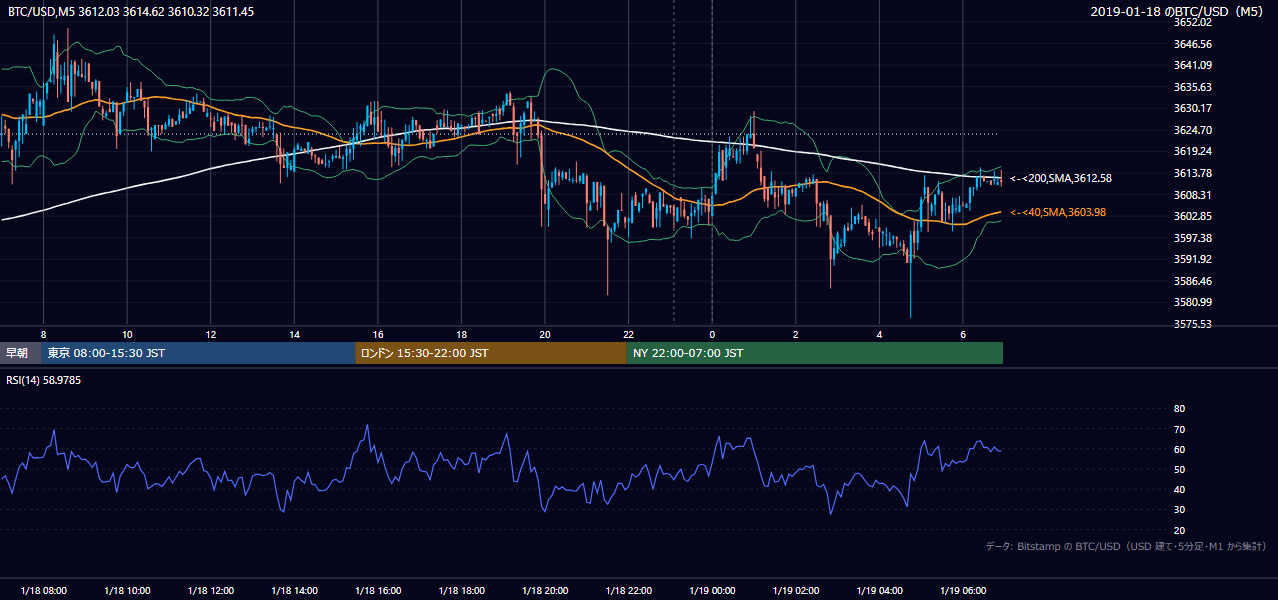Image resolution: width=1278 pixels, height=600 pixels.
Task: Click hour label 22 below price chart
Action: click(x=628, y=334)
